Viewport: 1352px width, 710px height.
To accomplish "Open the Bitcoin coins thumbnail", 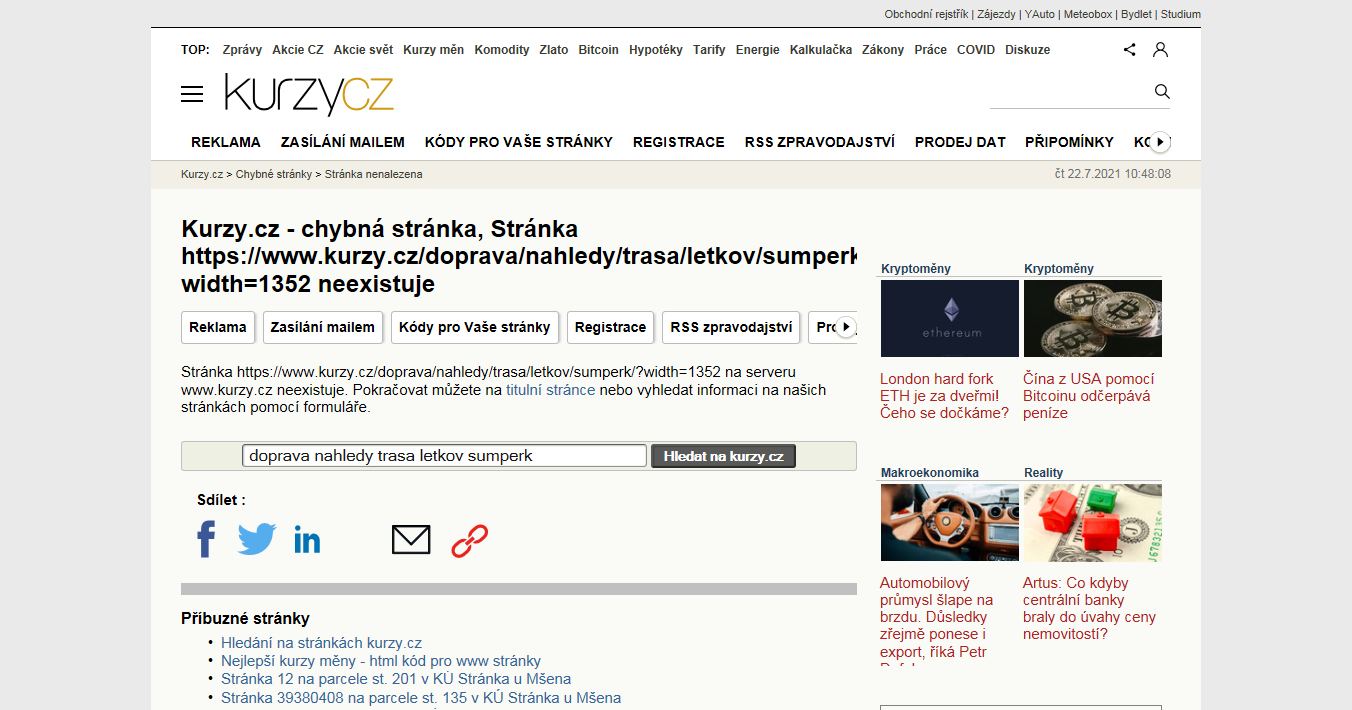I will pos(1093,318).
